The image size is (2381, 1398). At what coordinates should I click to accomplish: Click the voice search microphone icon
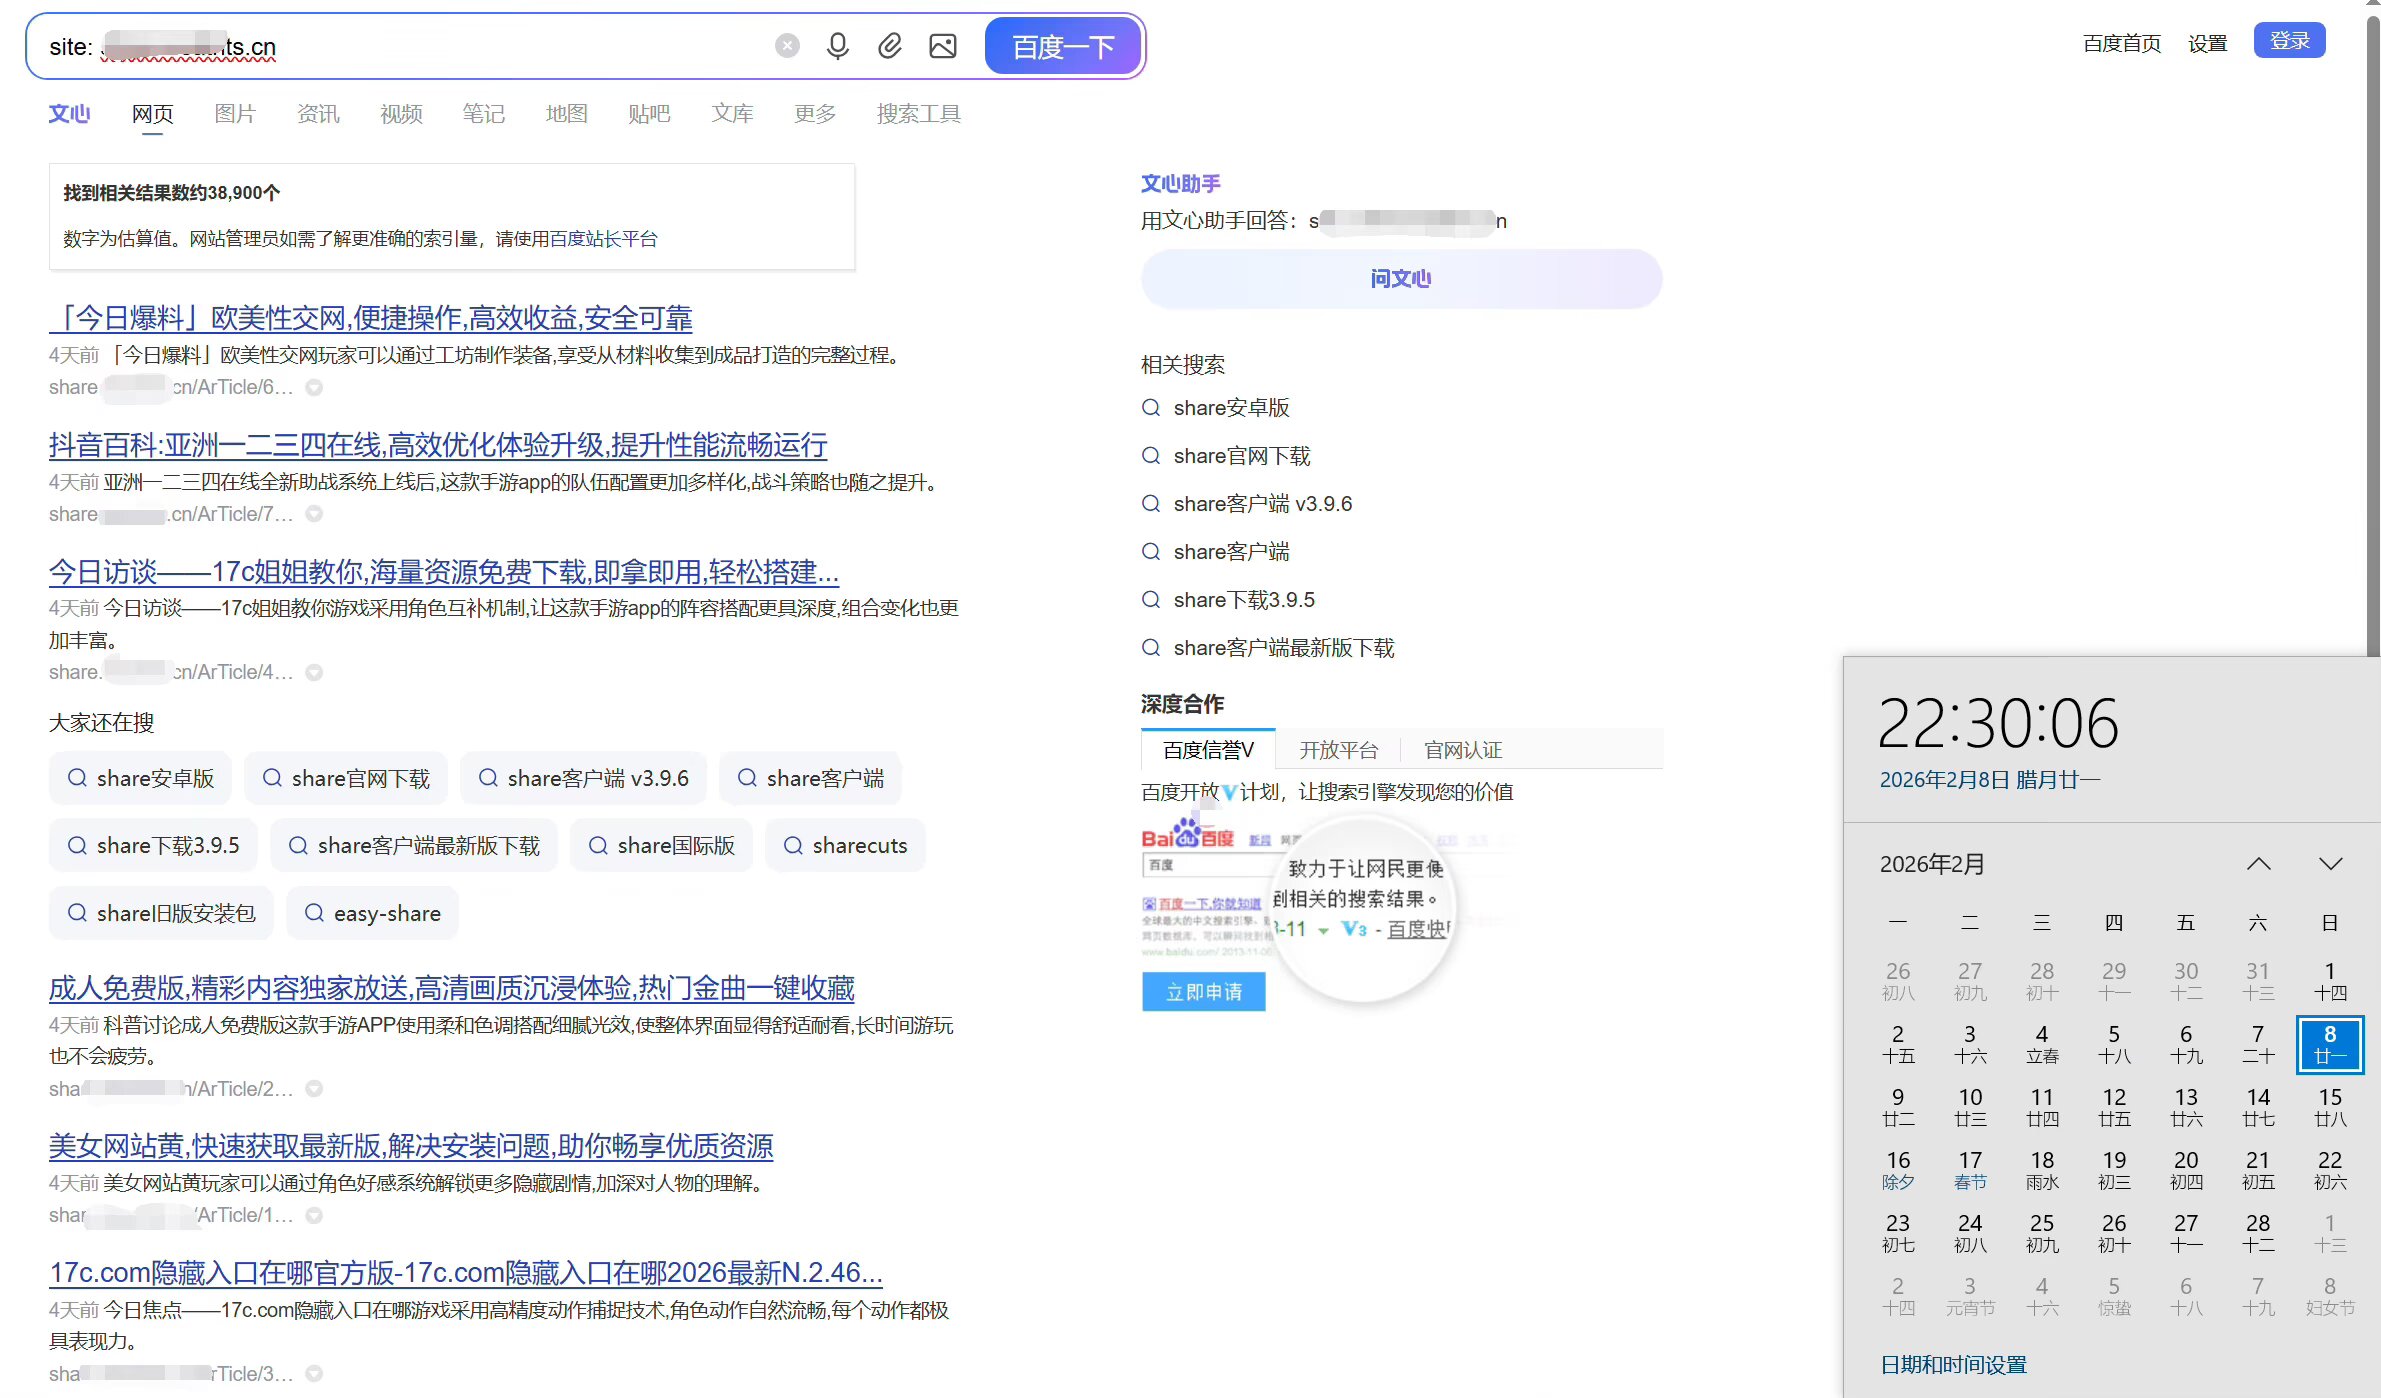pyautogui.click(x=838, y=46)
